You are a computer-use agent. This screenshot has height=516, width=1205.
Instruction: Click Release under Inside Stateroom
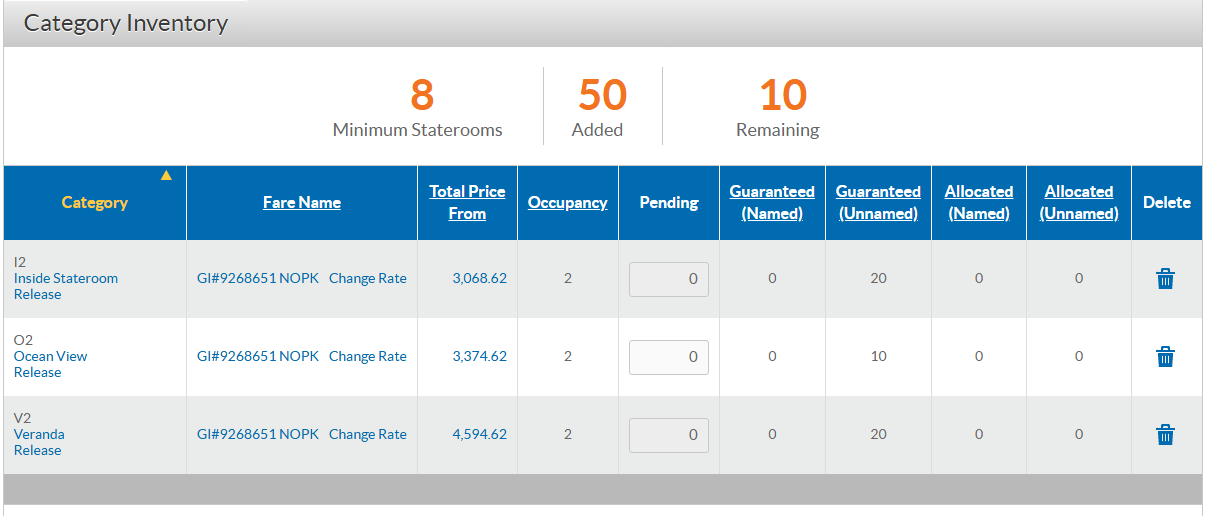coord(38,295)
